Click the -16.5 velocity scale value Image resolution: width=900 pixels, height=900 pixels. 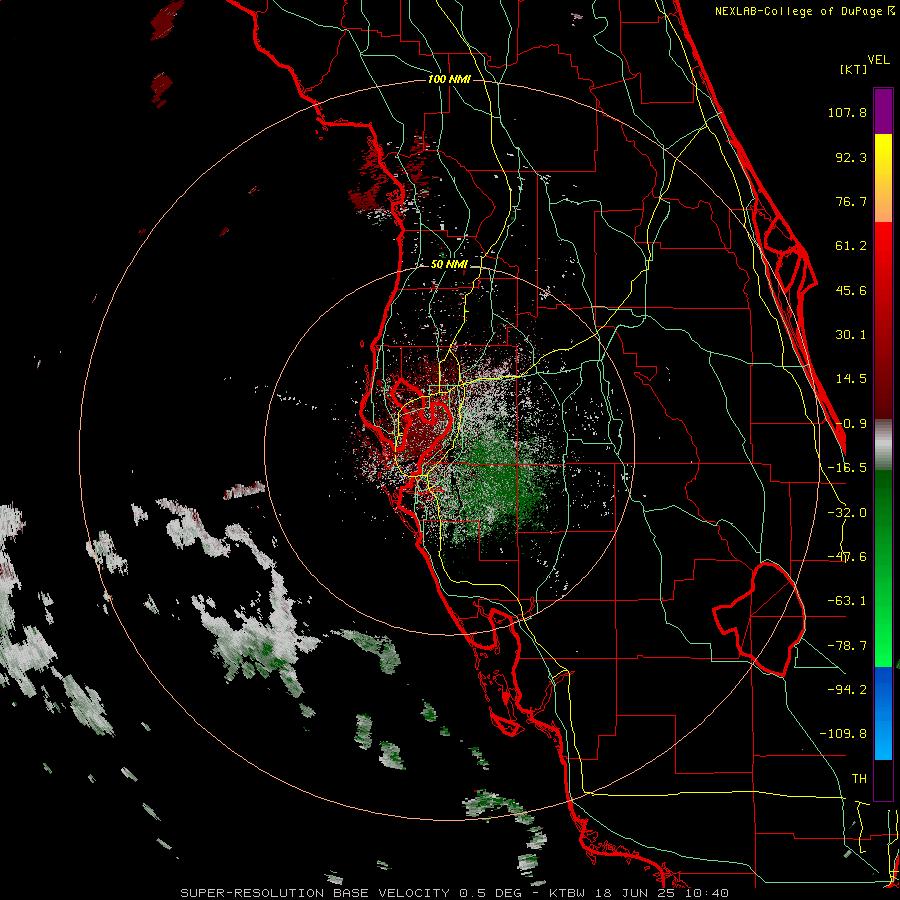click(x=847, y=468)
